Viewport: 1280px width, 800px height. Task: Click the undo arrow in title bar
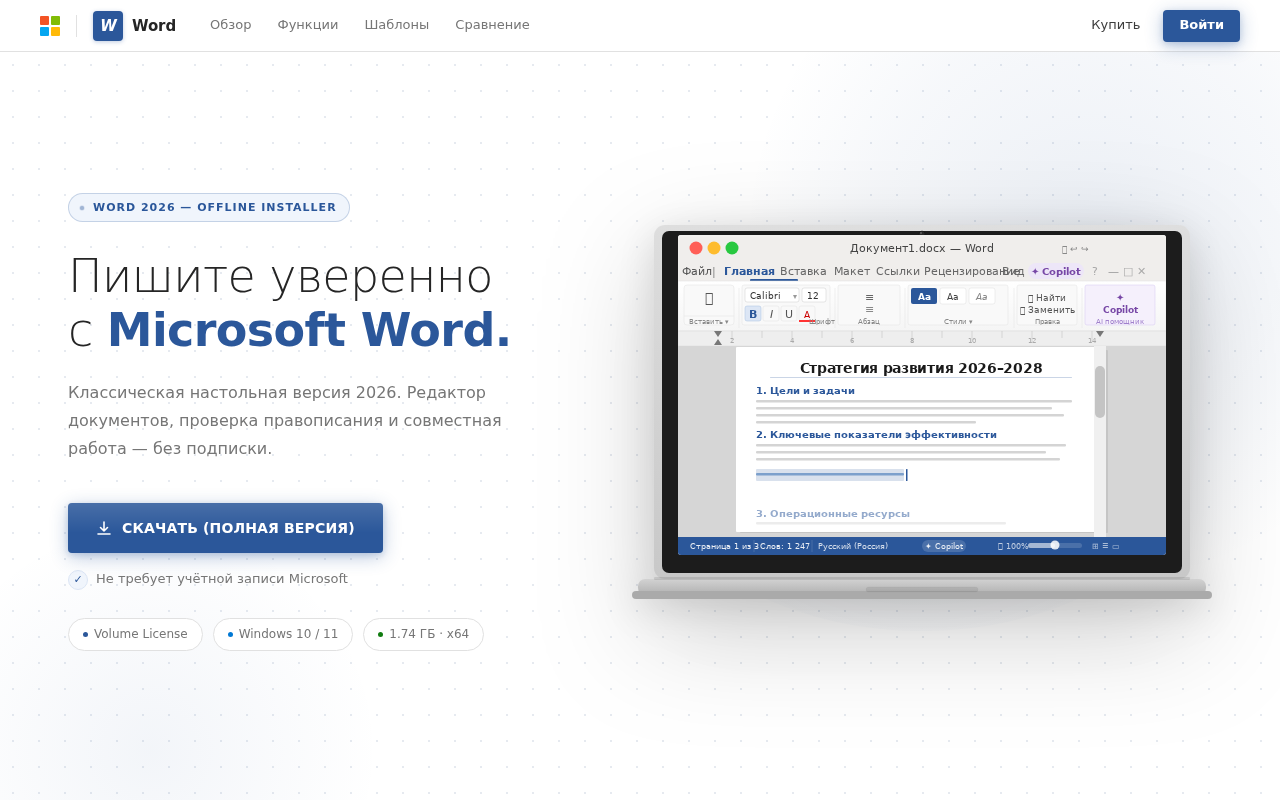point(1073,249)
